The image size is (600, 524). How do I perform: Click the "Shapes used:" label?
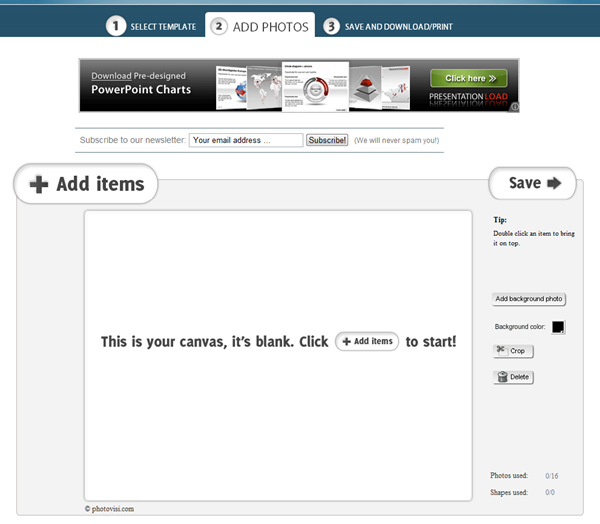509,492
